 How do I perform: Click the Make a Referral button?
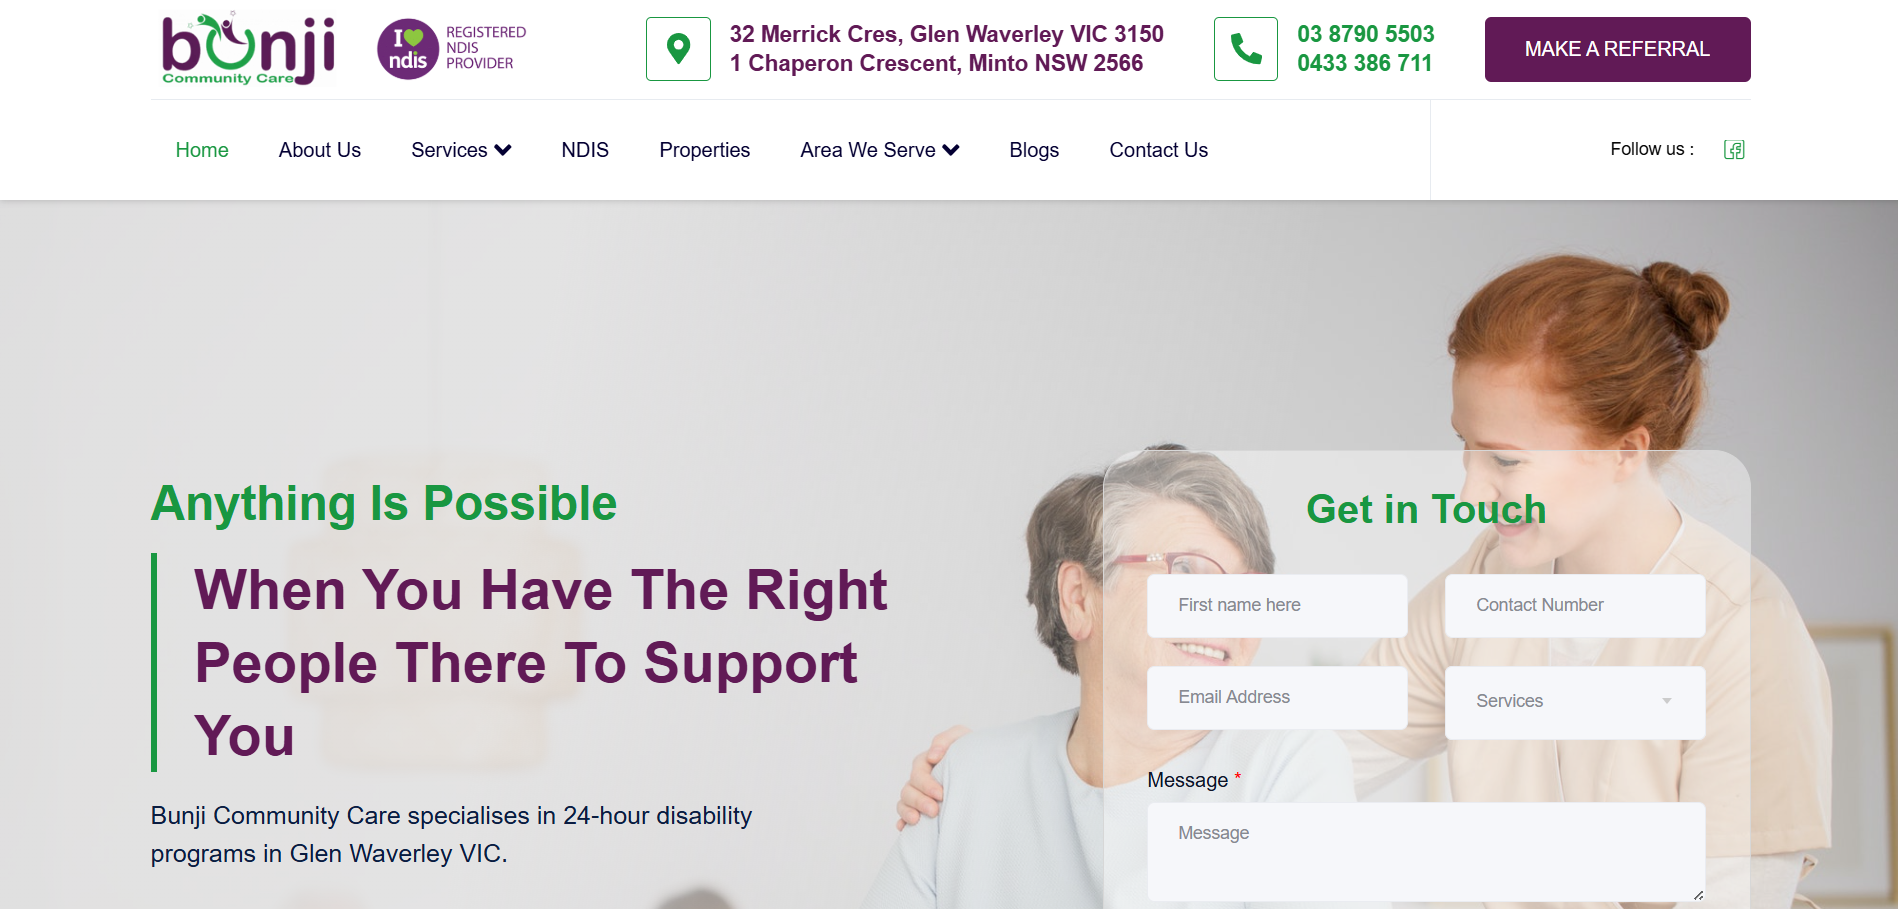coord(1617,49)
